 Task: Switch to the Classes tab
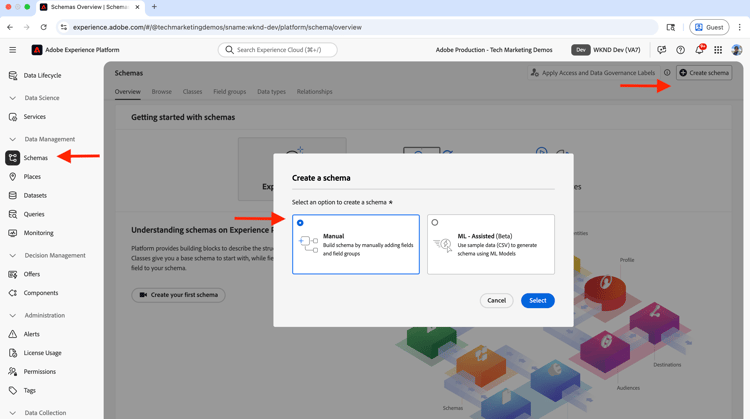tap(192, 92)
